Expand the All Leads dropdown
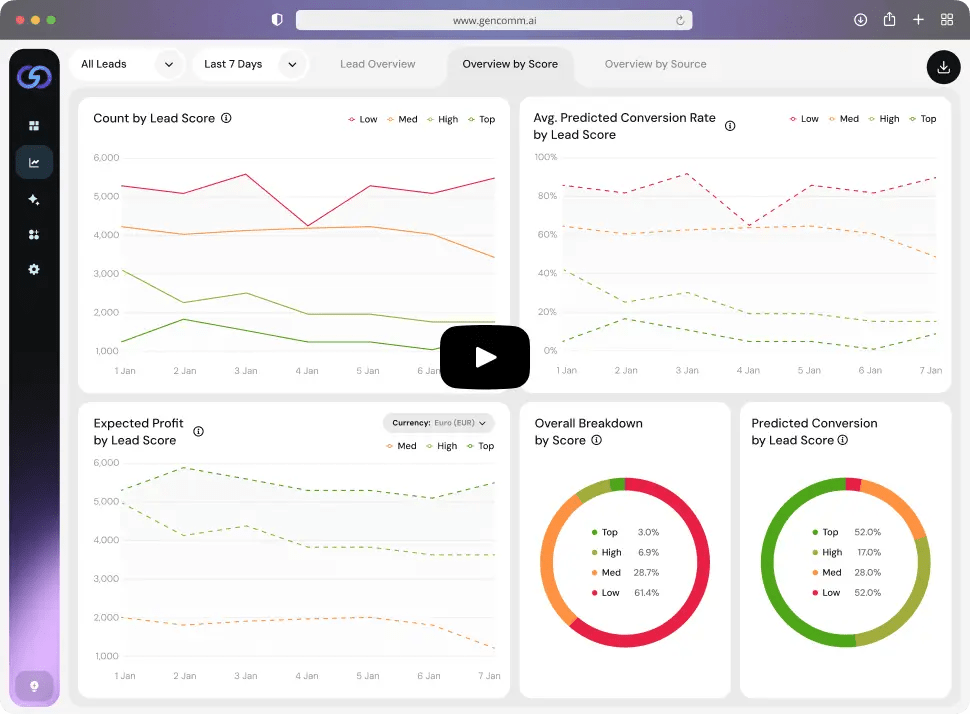 click(x=127, y=64)
